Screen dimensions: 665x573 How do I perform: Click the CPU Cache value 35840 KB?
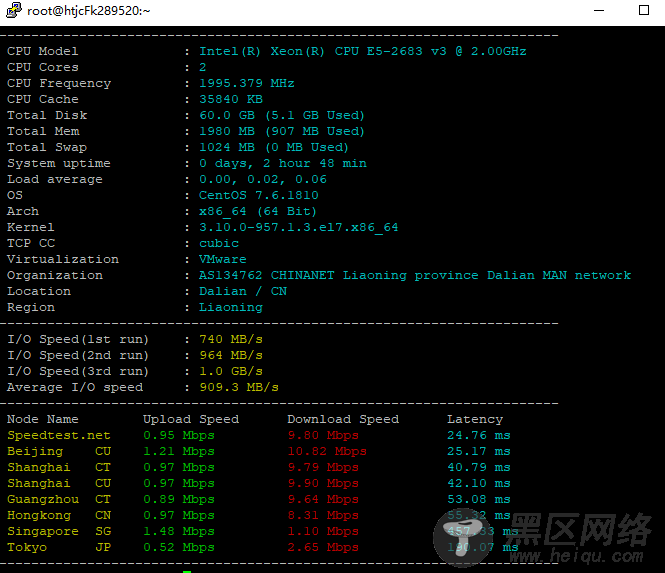[x=231, y=99]
